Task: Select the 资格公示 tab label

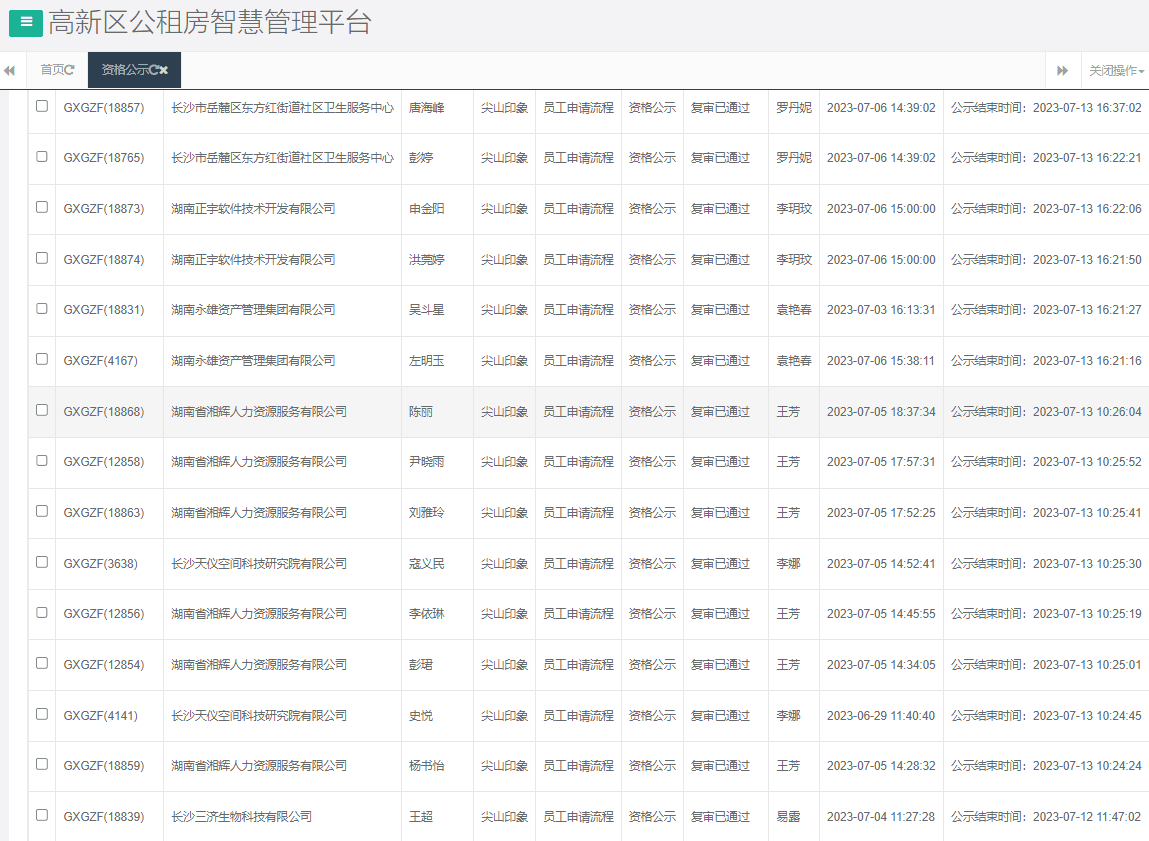Action: 124,70
